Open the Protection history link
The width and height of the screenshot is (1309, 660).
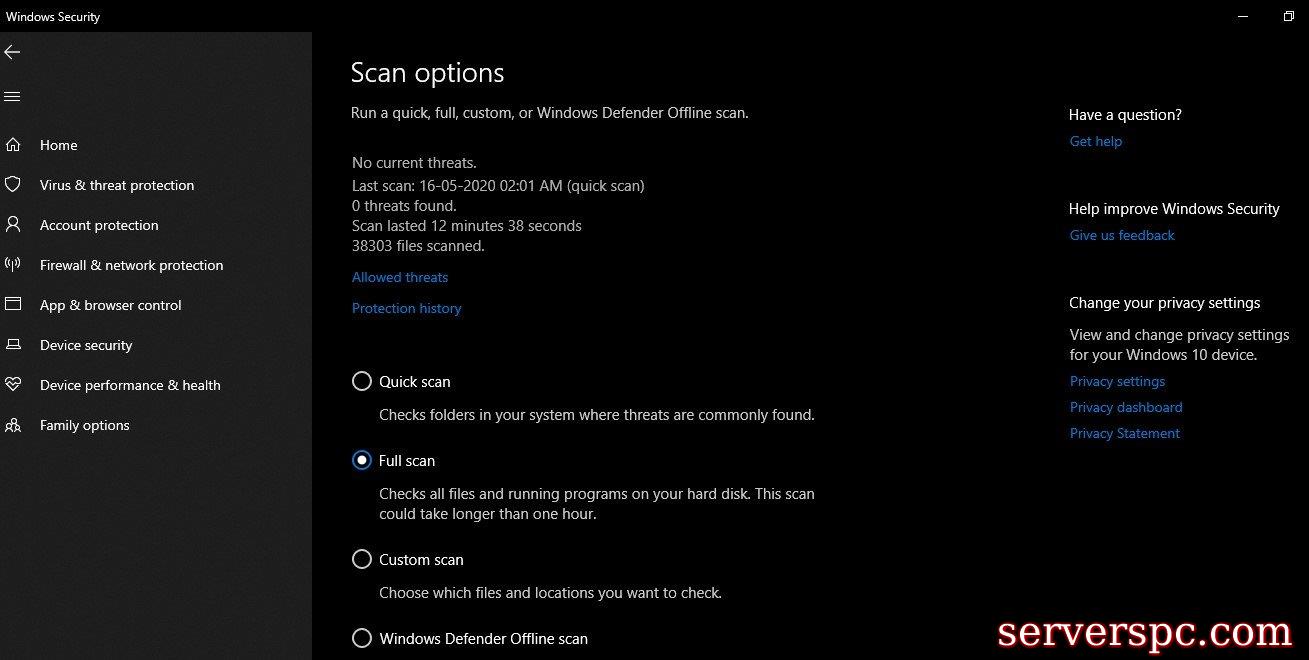coord(406,308)
